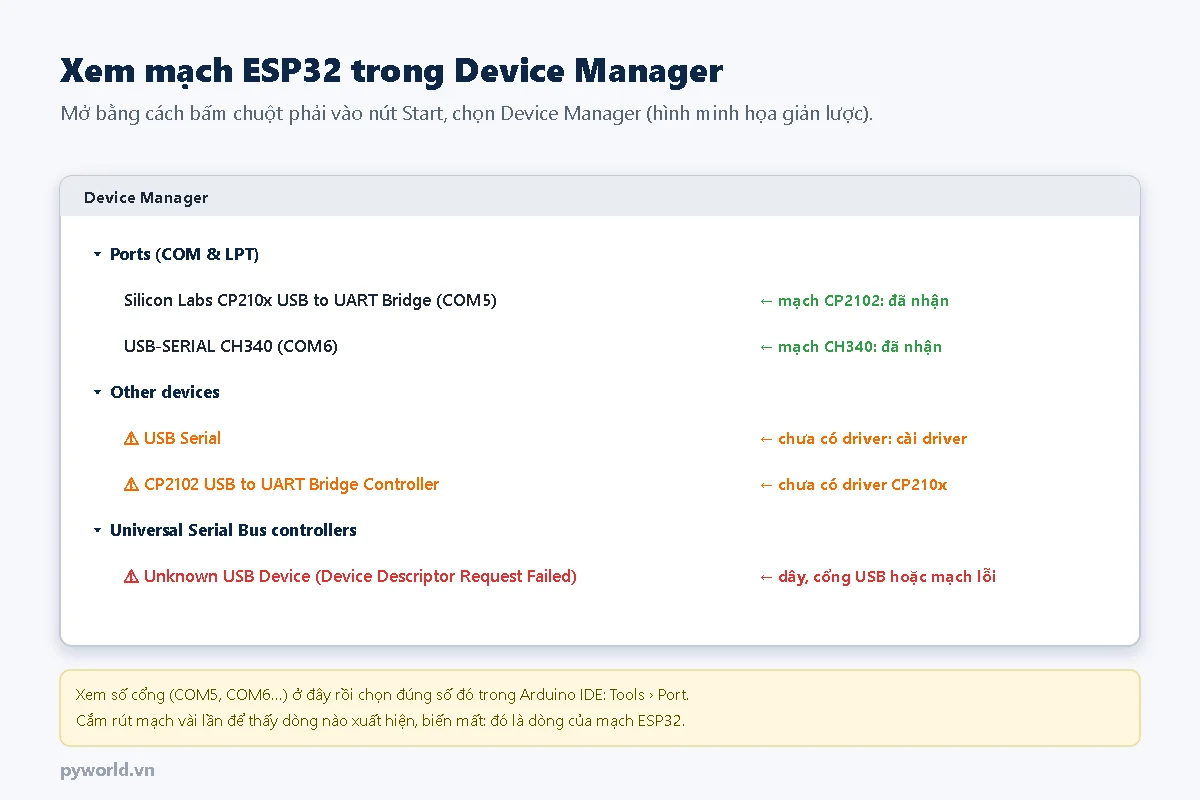Image resolution: width=1200 pixels, height=800 pixels.
Task: Click the Device Manager title bar text
Action: click(x=146, y=197)
